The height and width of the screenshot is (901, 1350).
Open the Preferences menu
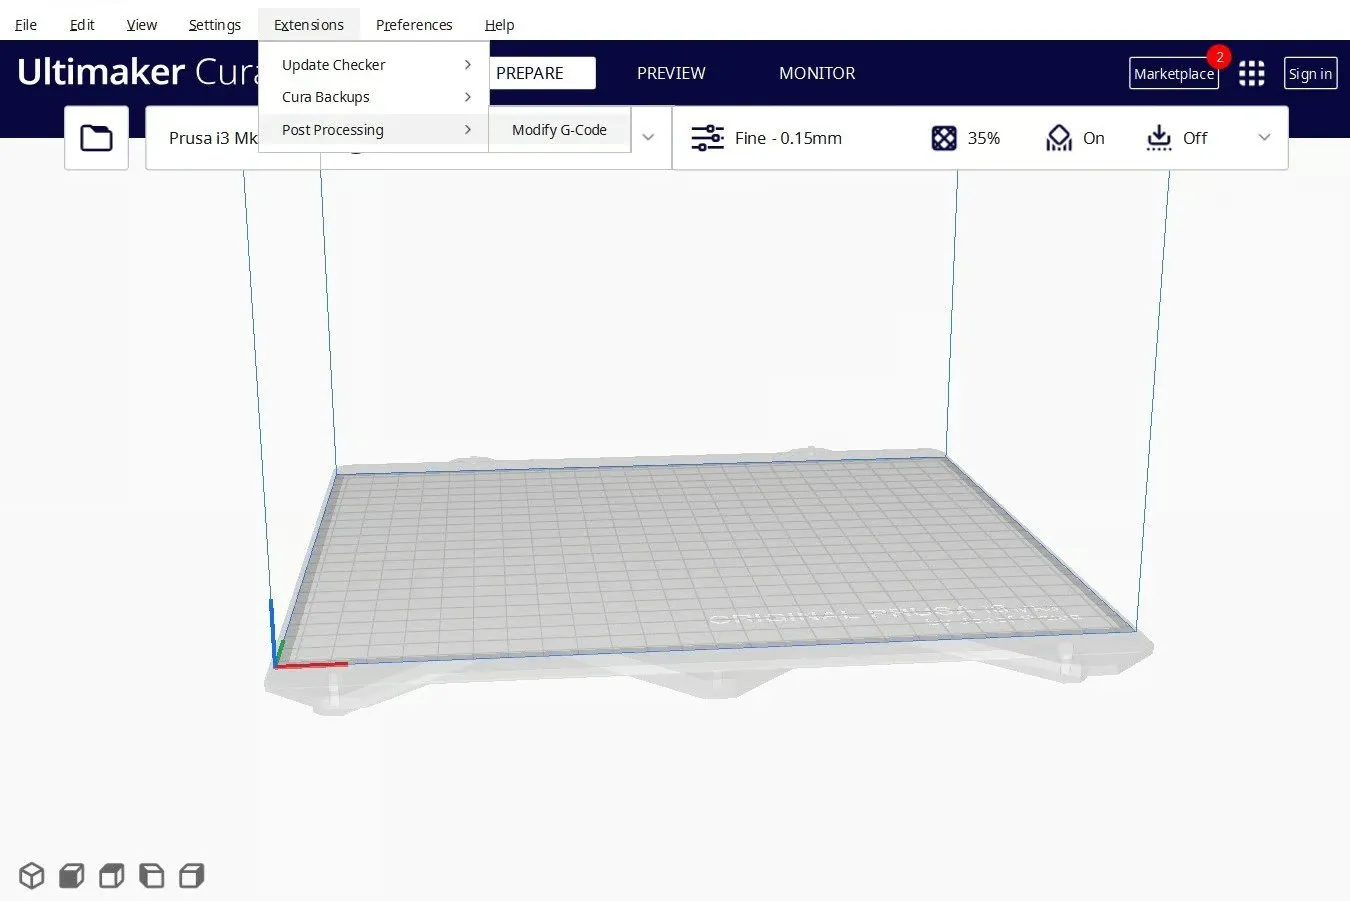(x=414, y=25)
